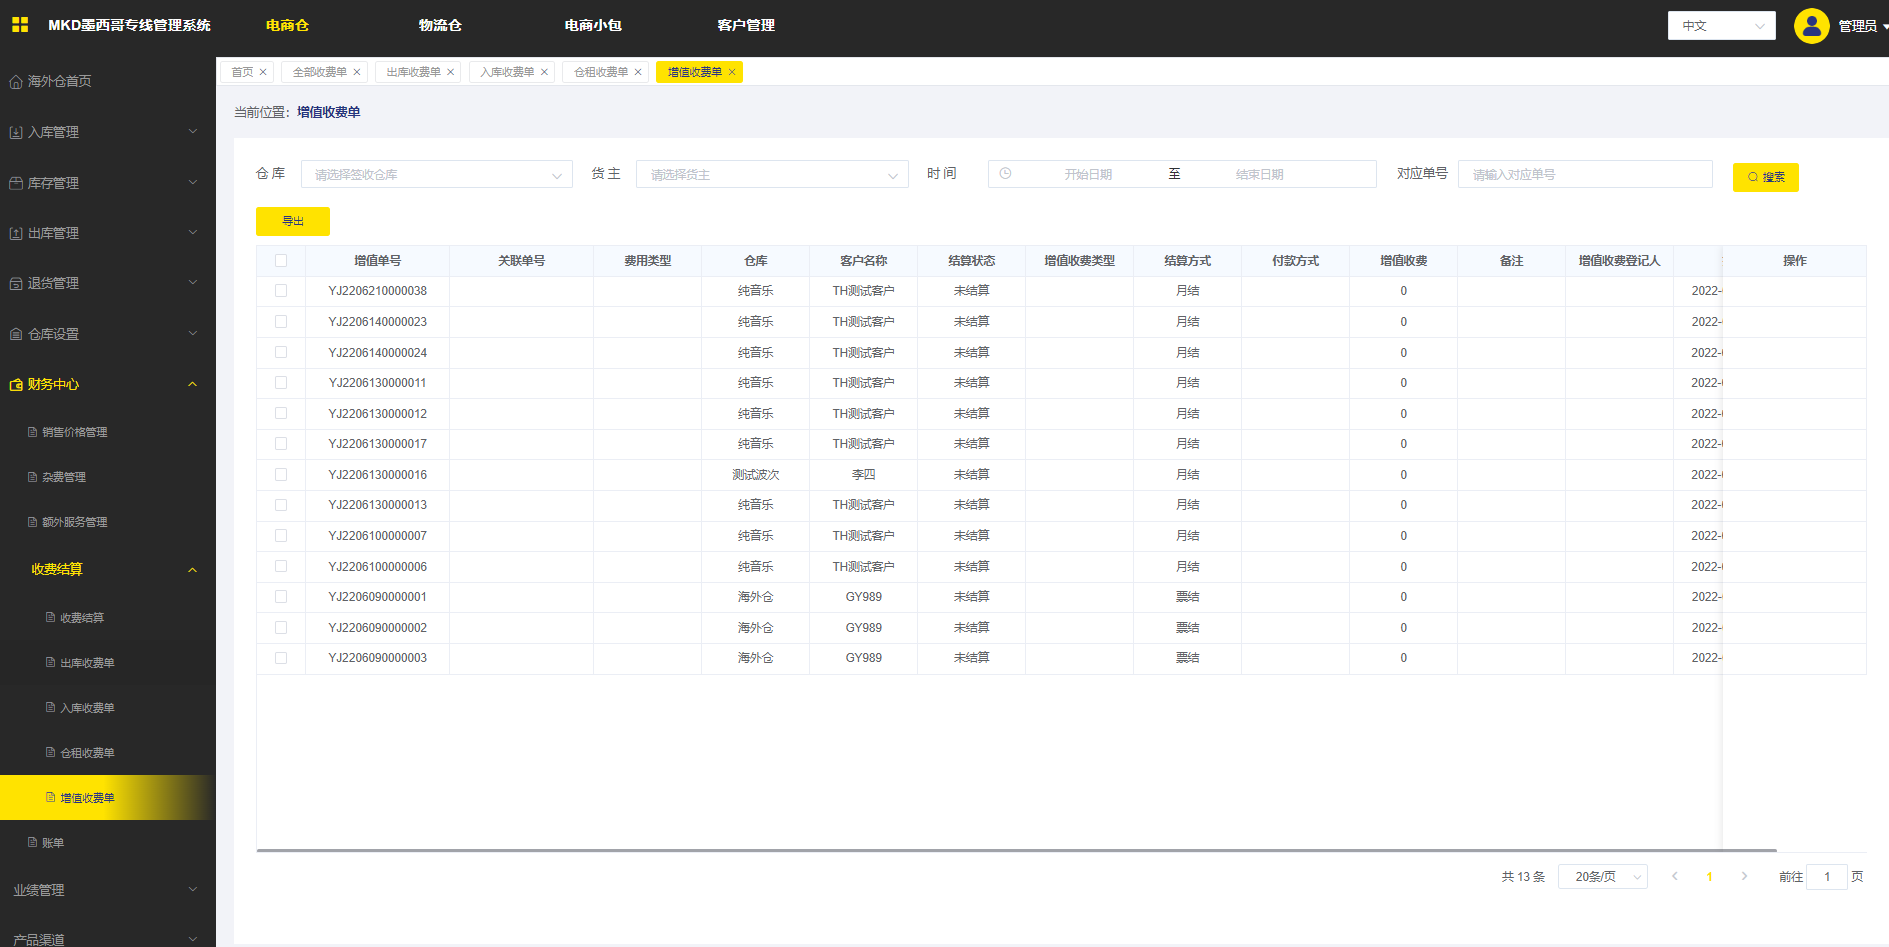Image resolution: width=1889 pixels, height=947 pixels.
Task: Click the user avatar icon
Action: (x=1811, y=26)
